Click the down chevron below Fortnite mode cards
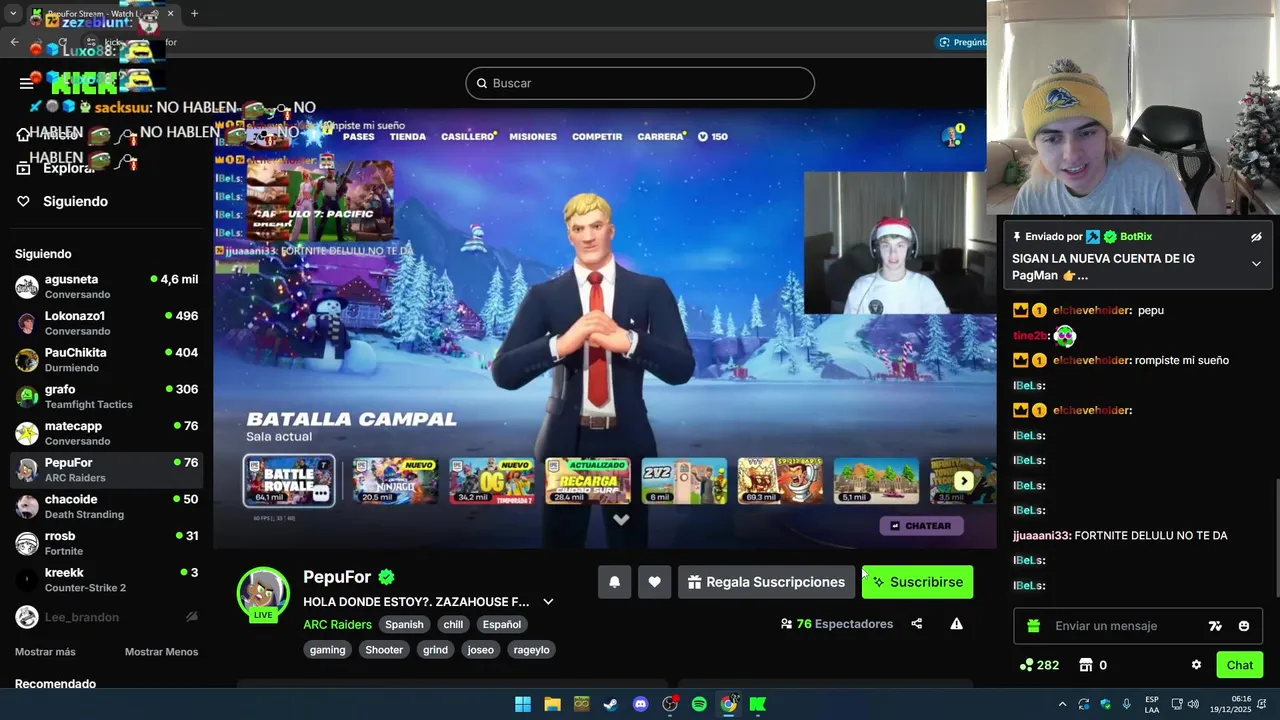This screenshot has width=1280, height=720. 621,519
